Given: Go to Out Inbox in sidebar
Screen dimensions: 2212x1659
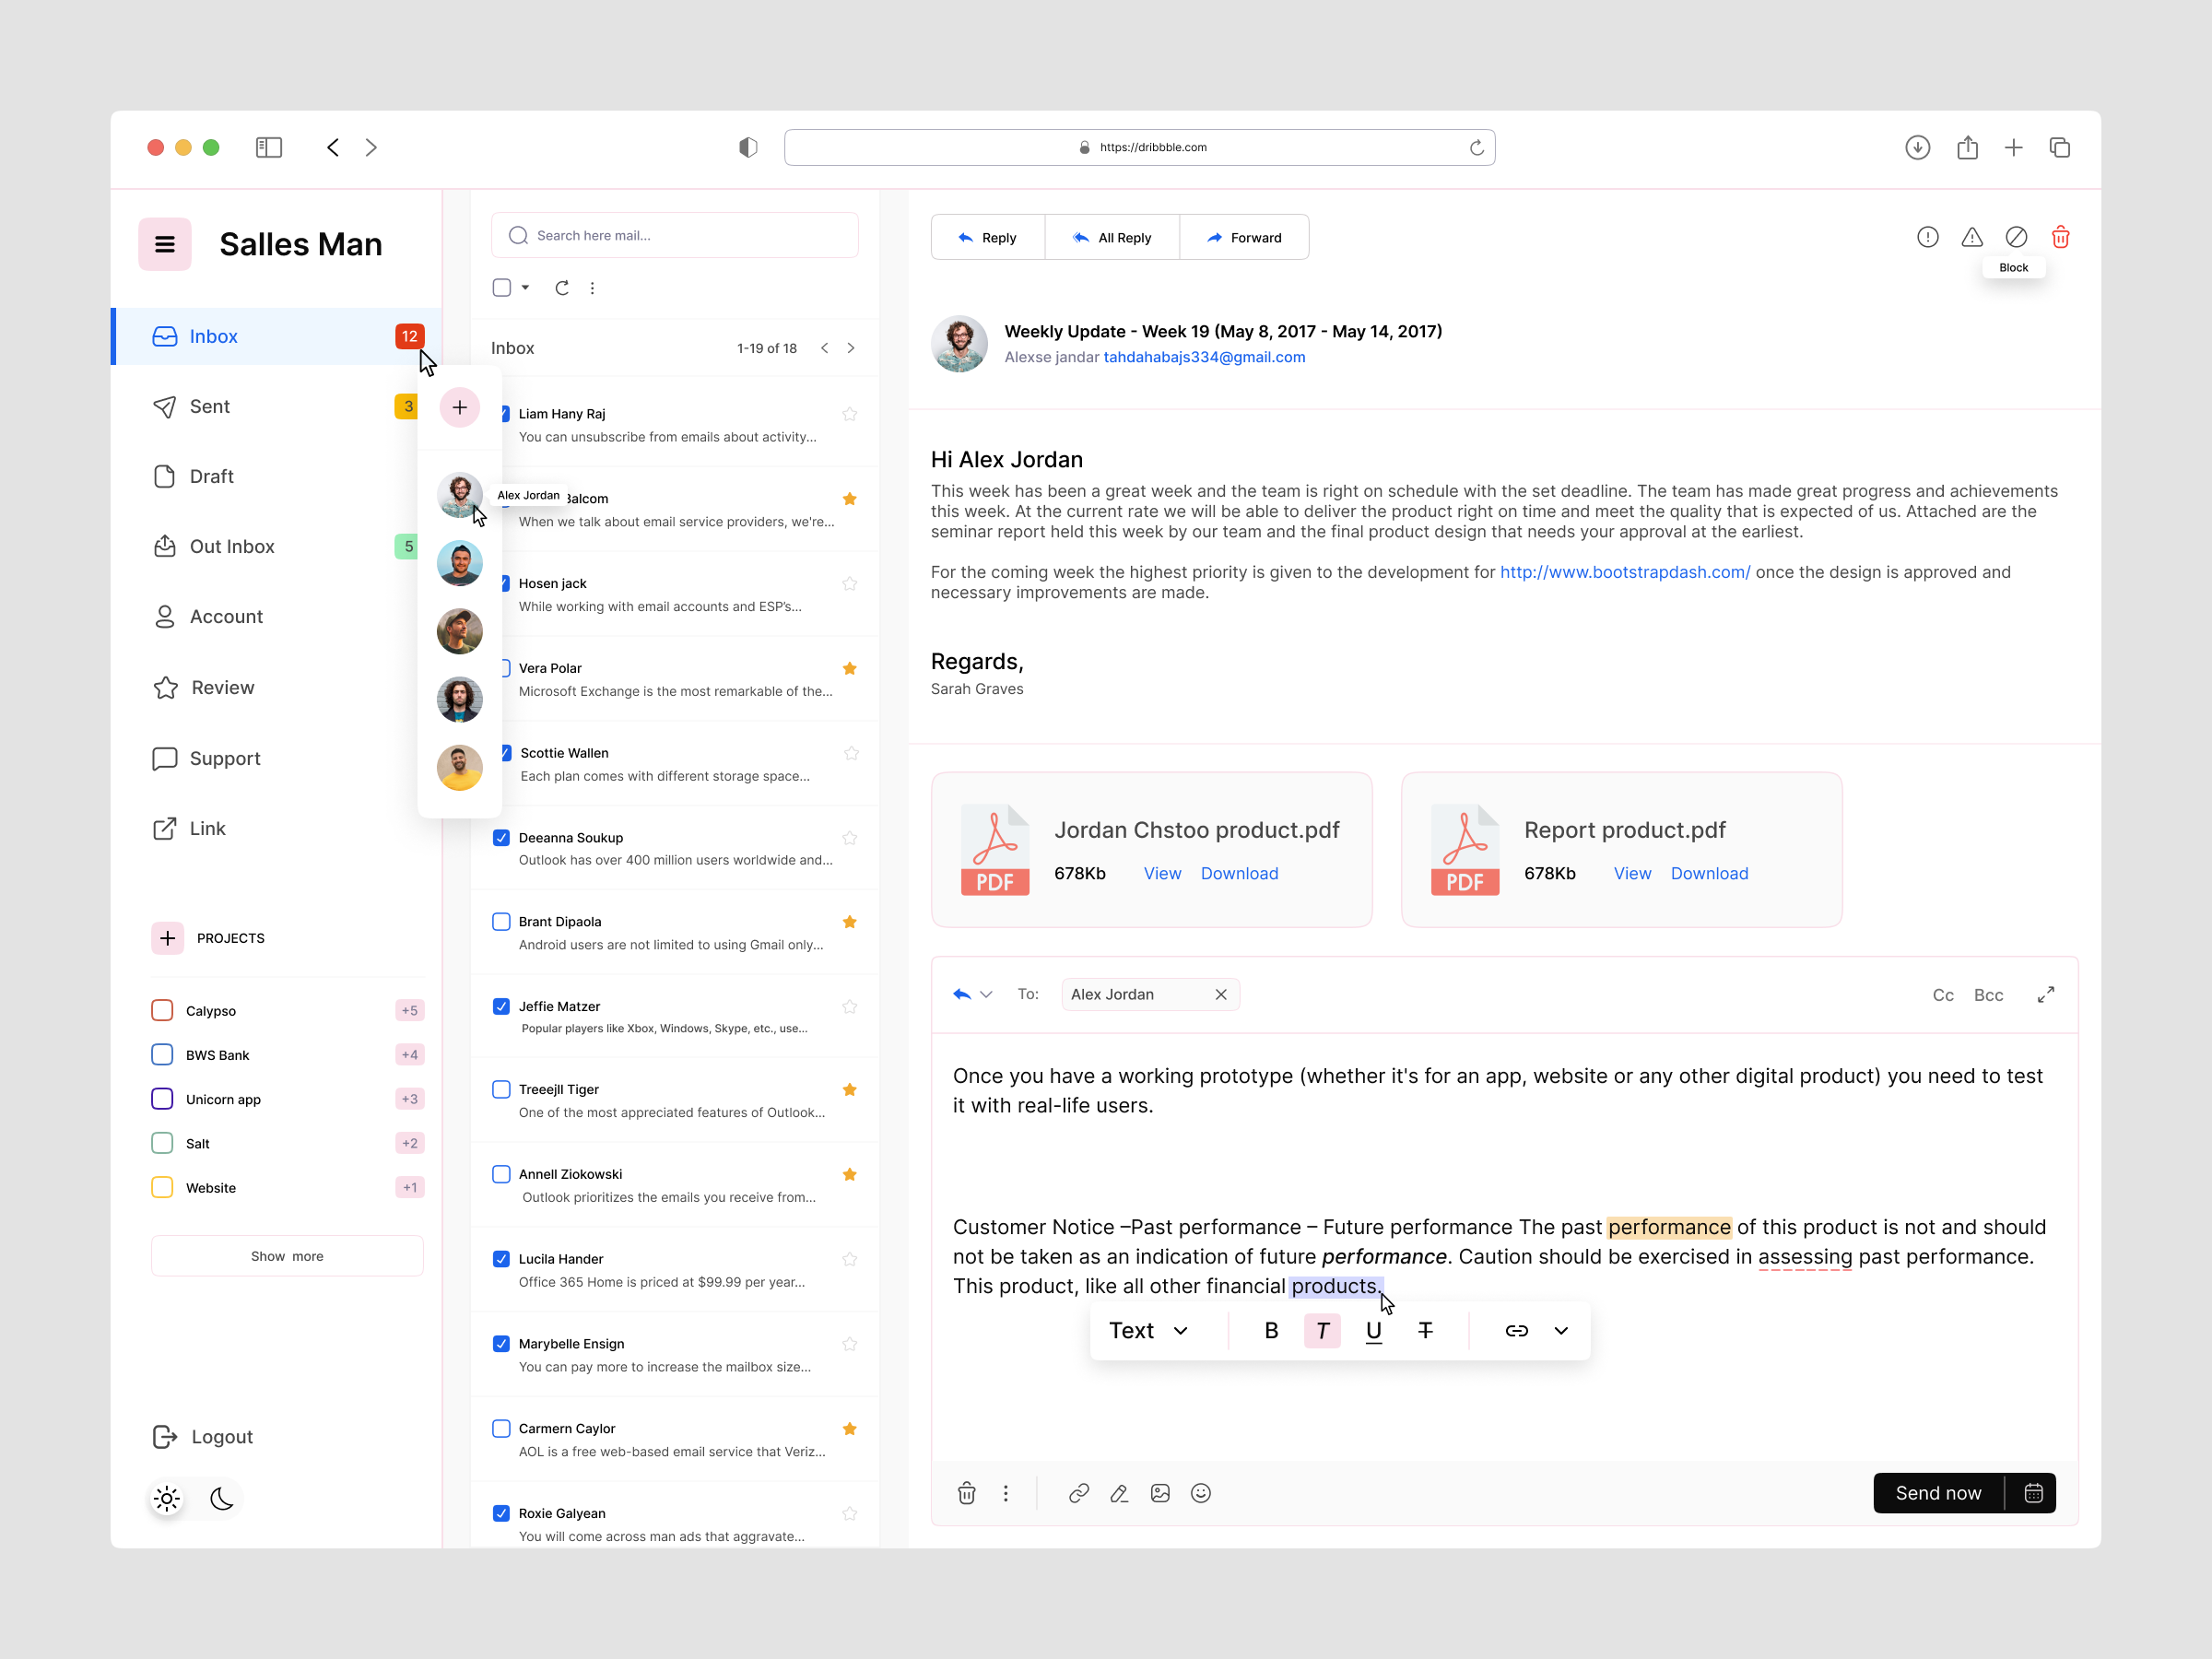Looking at the screenshot, I should [231, 546].
